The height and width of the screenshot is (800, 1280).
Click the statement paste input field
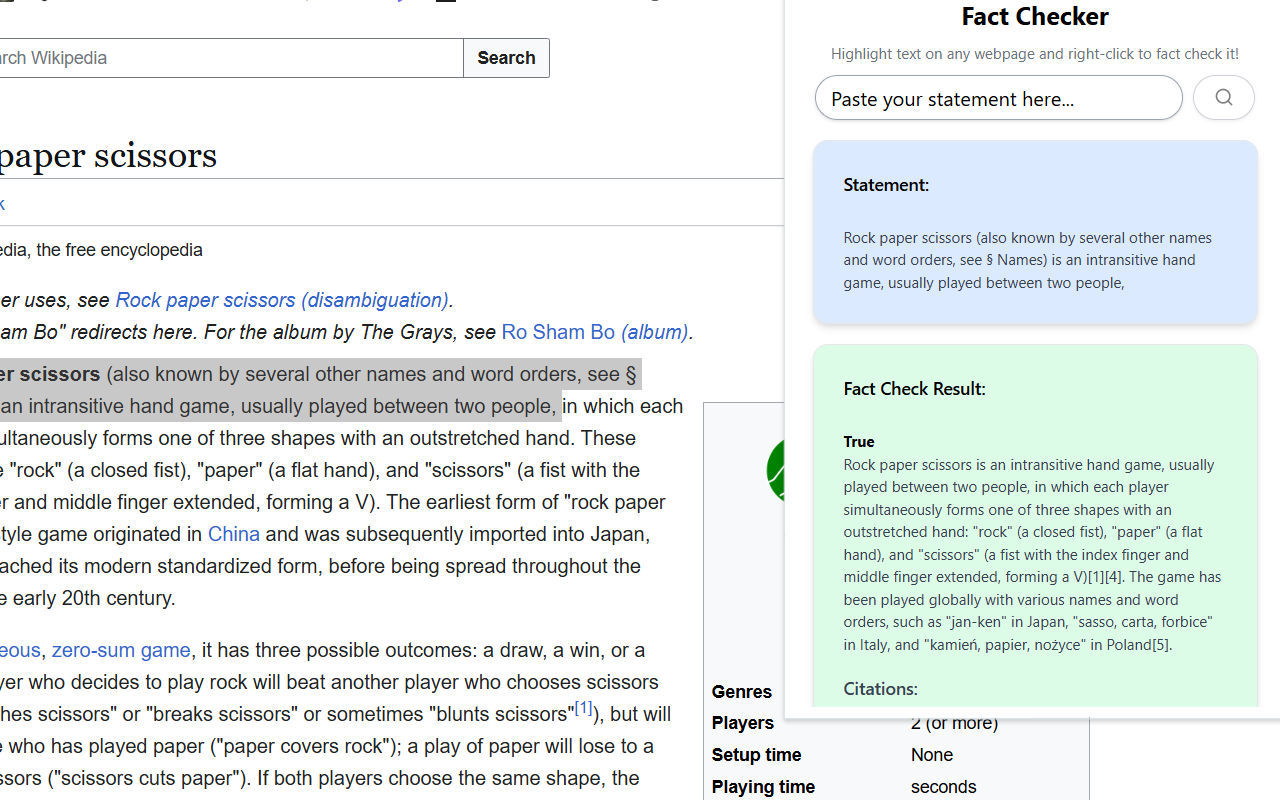coord(998,97)
